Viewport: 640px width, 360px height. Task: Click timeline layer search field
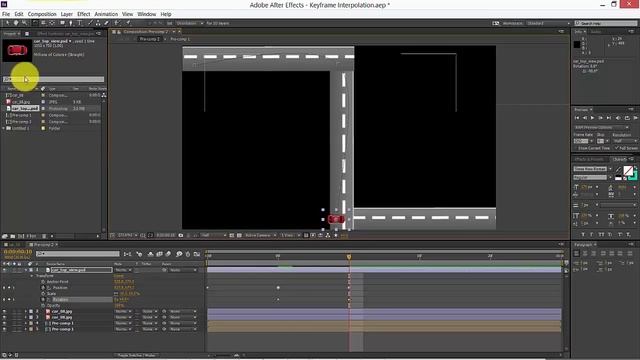tap(78, 254)
